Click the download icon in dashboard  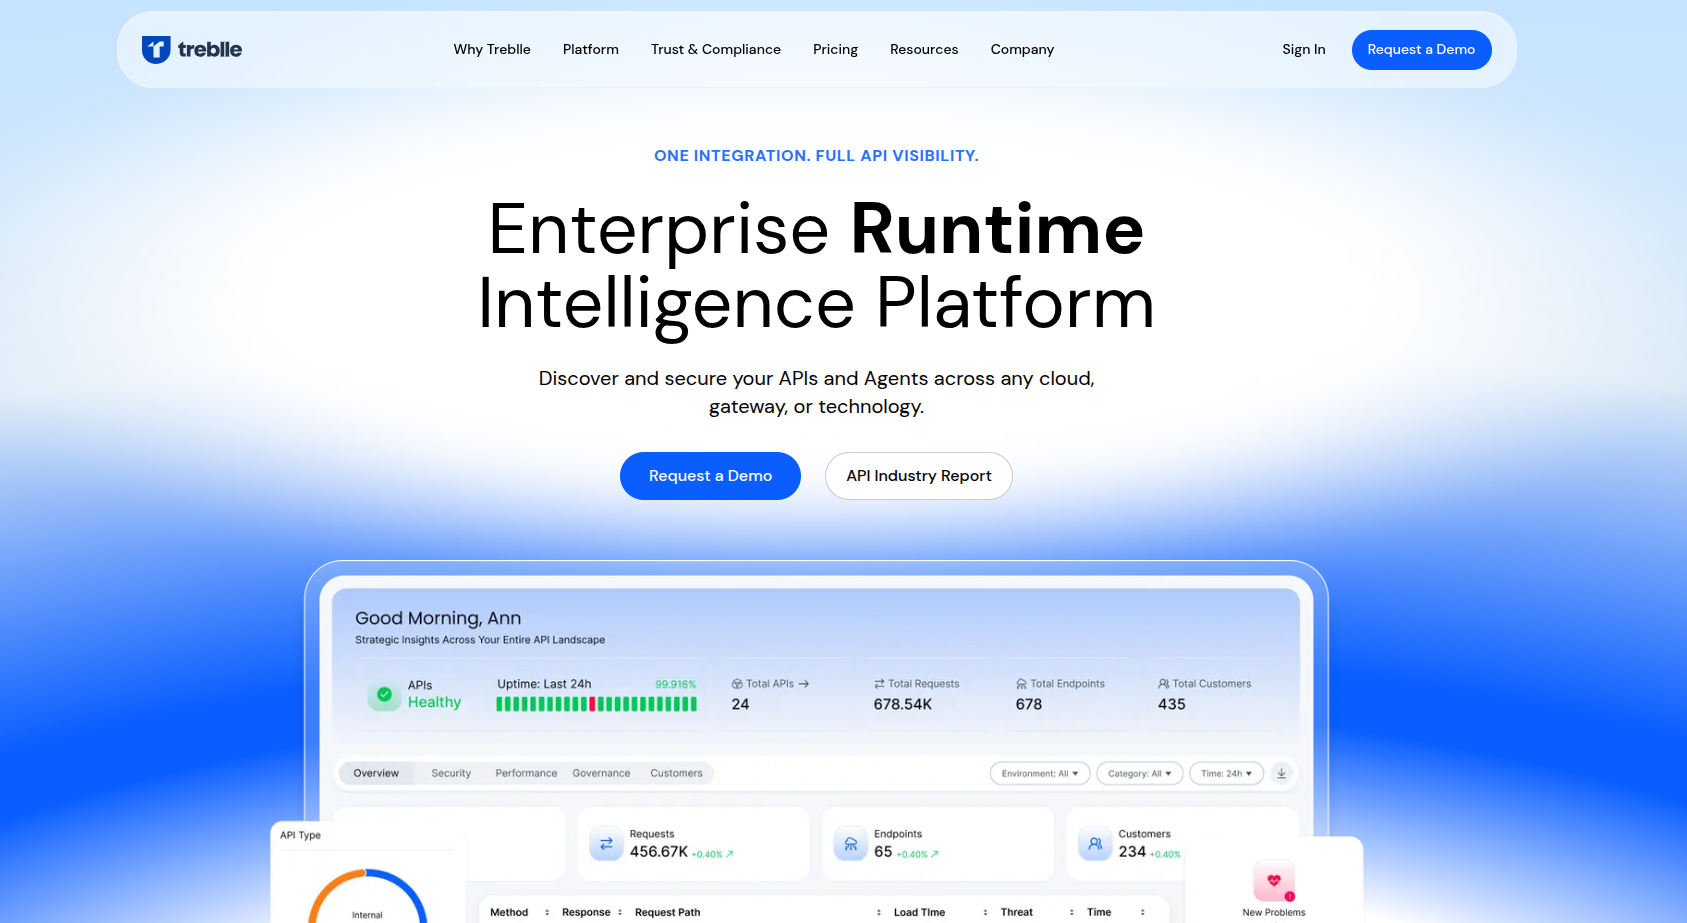(x=1281, y=773)
